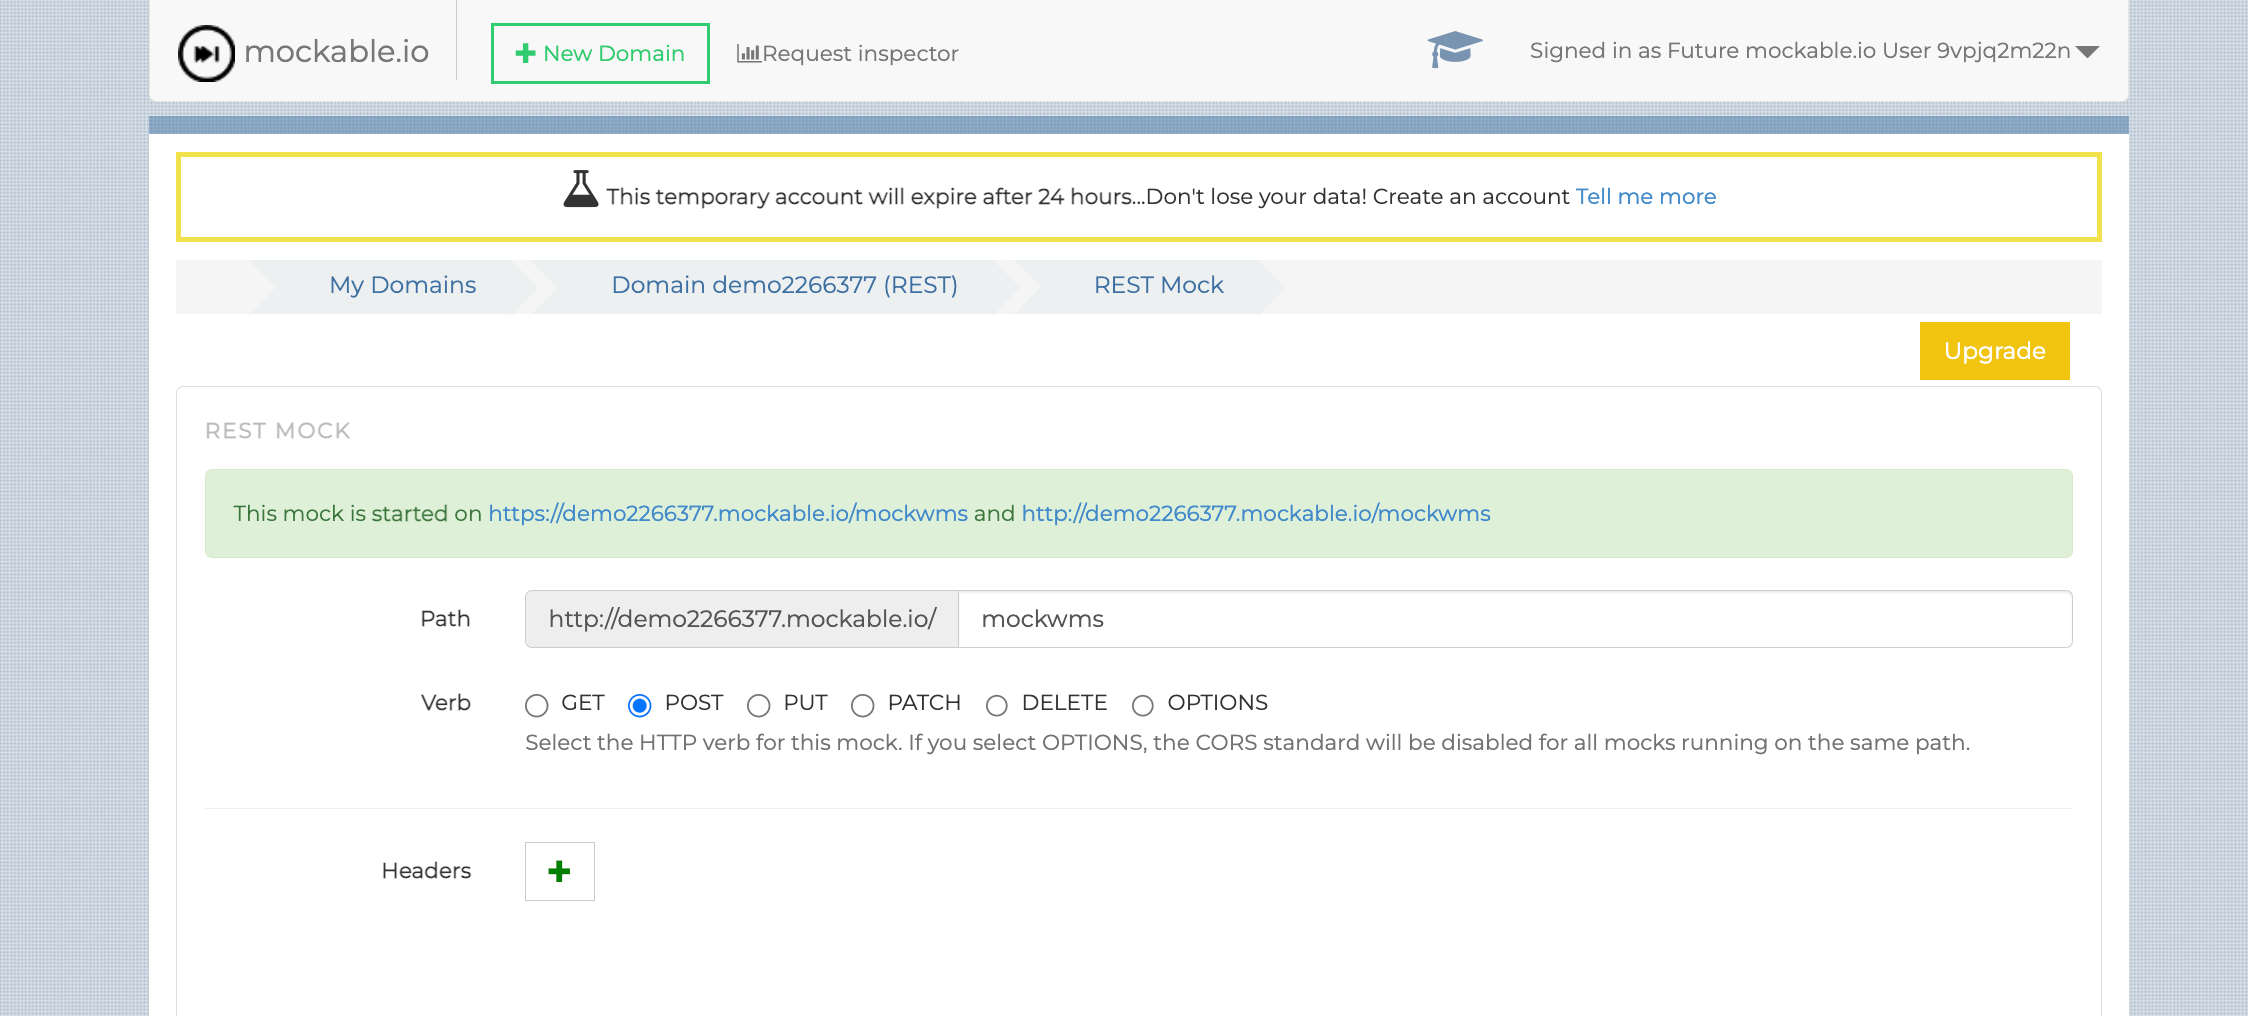Select the GET verb radio button
2248x1016 pixels.
[537, 705]
